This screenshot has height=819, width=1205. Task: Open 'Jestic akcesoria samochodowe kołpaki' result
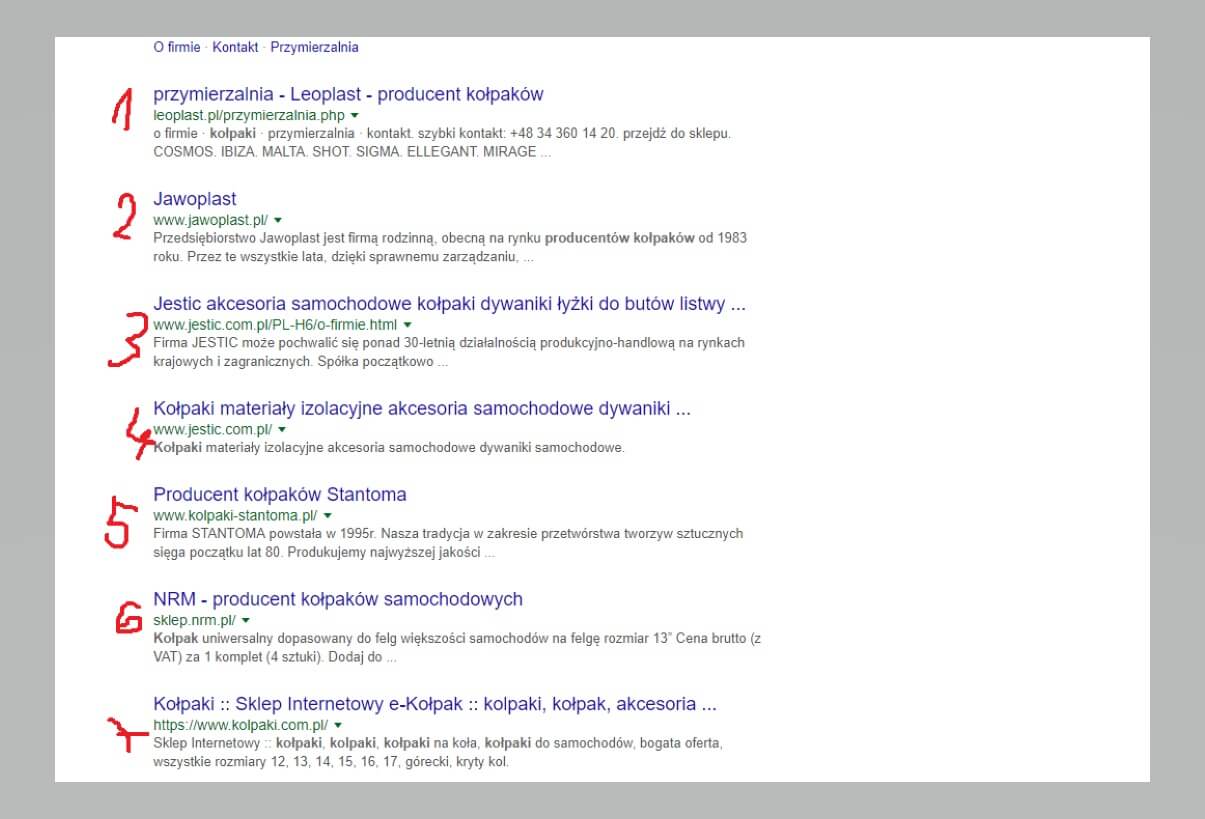point(449,304)
